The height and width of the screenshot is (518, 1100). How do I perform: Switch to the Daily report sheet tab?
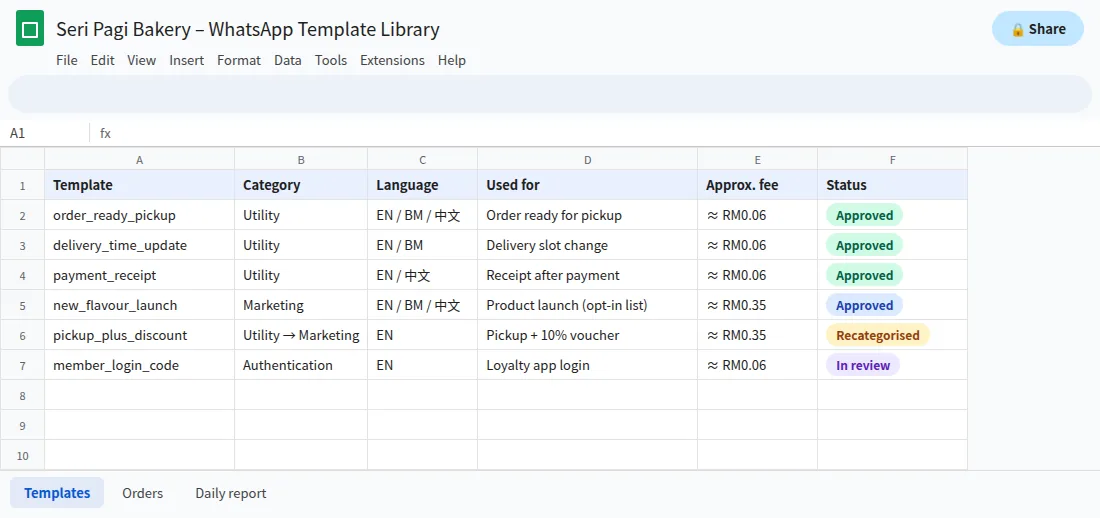click(231, 493)
